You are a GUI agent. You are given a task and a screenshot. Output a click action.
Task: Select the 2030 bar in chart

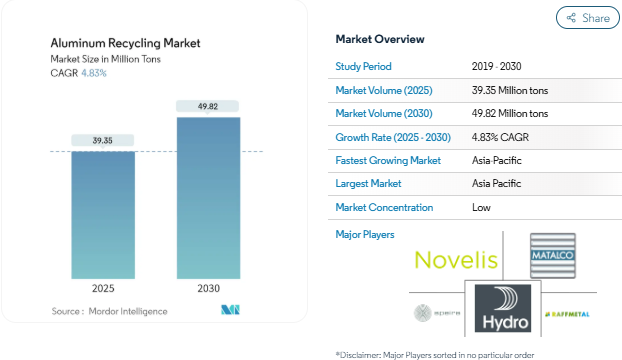(x=208, y=198)
